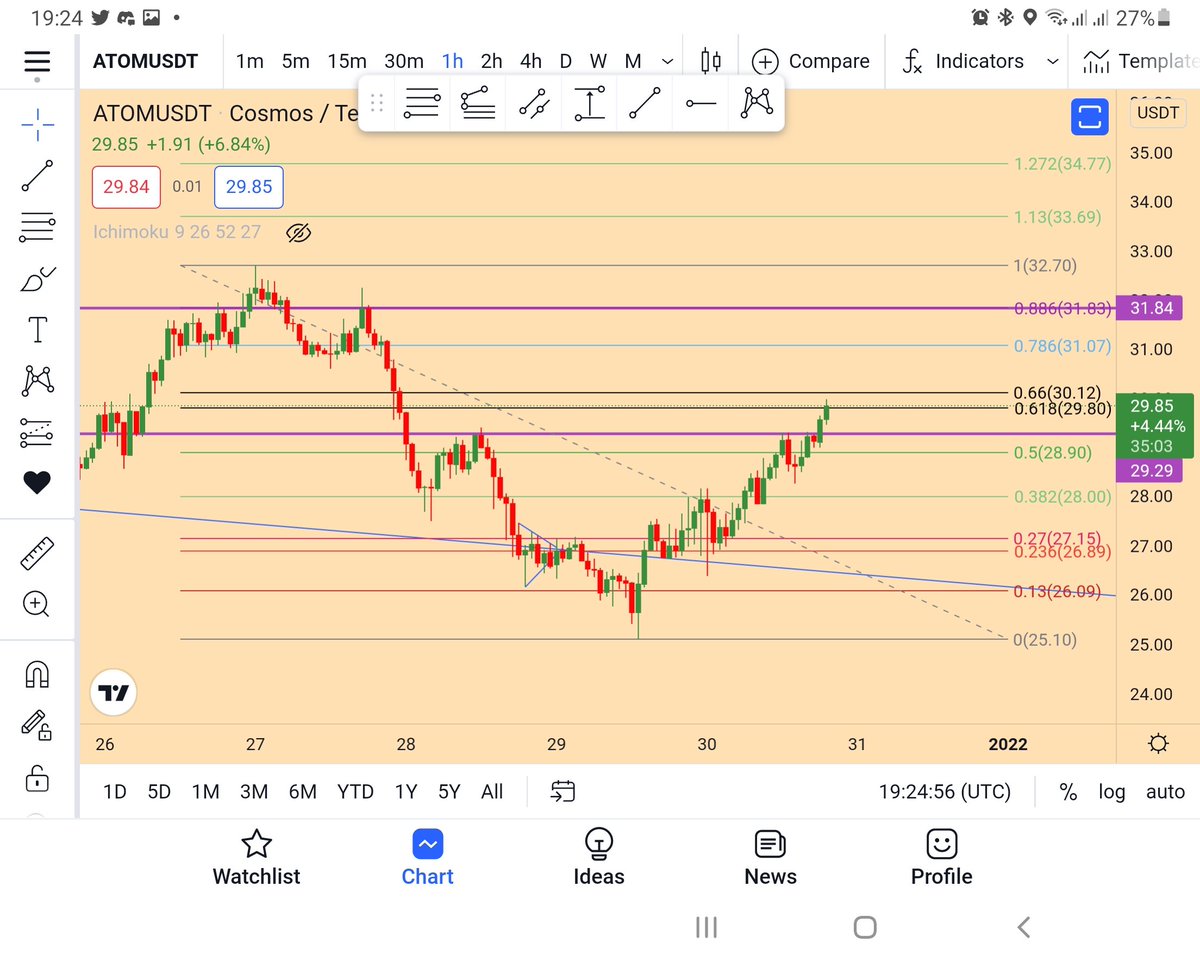Open the Watchlist tab

click(x=256, y=858)
